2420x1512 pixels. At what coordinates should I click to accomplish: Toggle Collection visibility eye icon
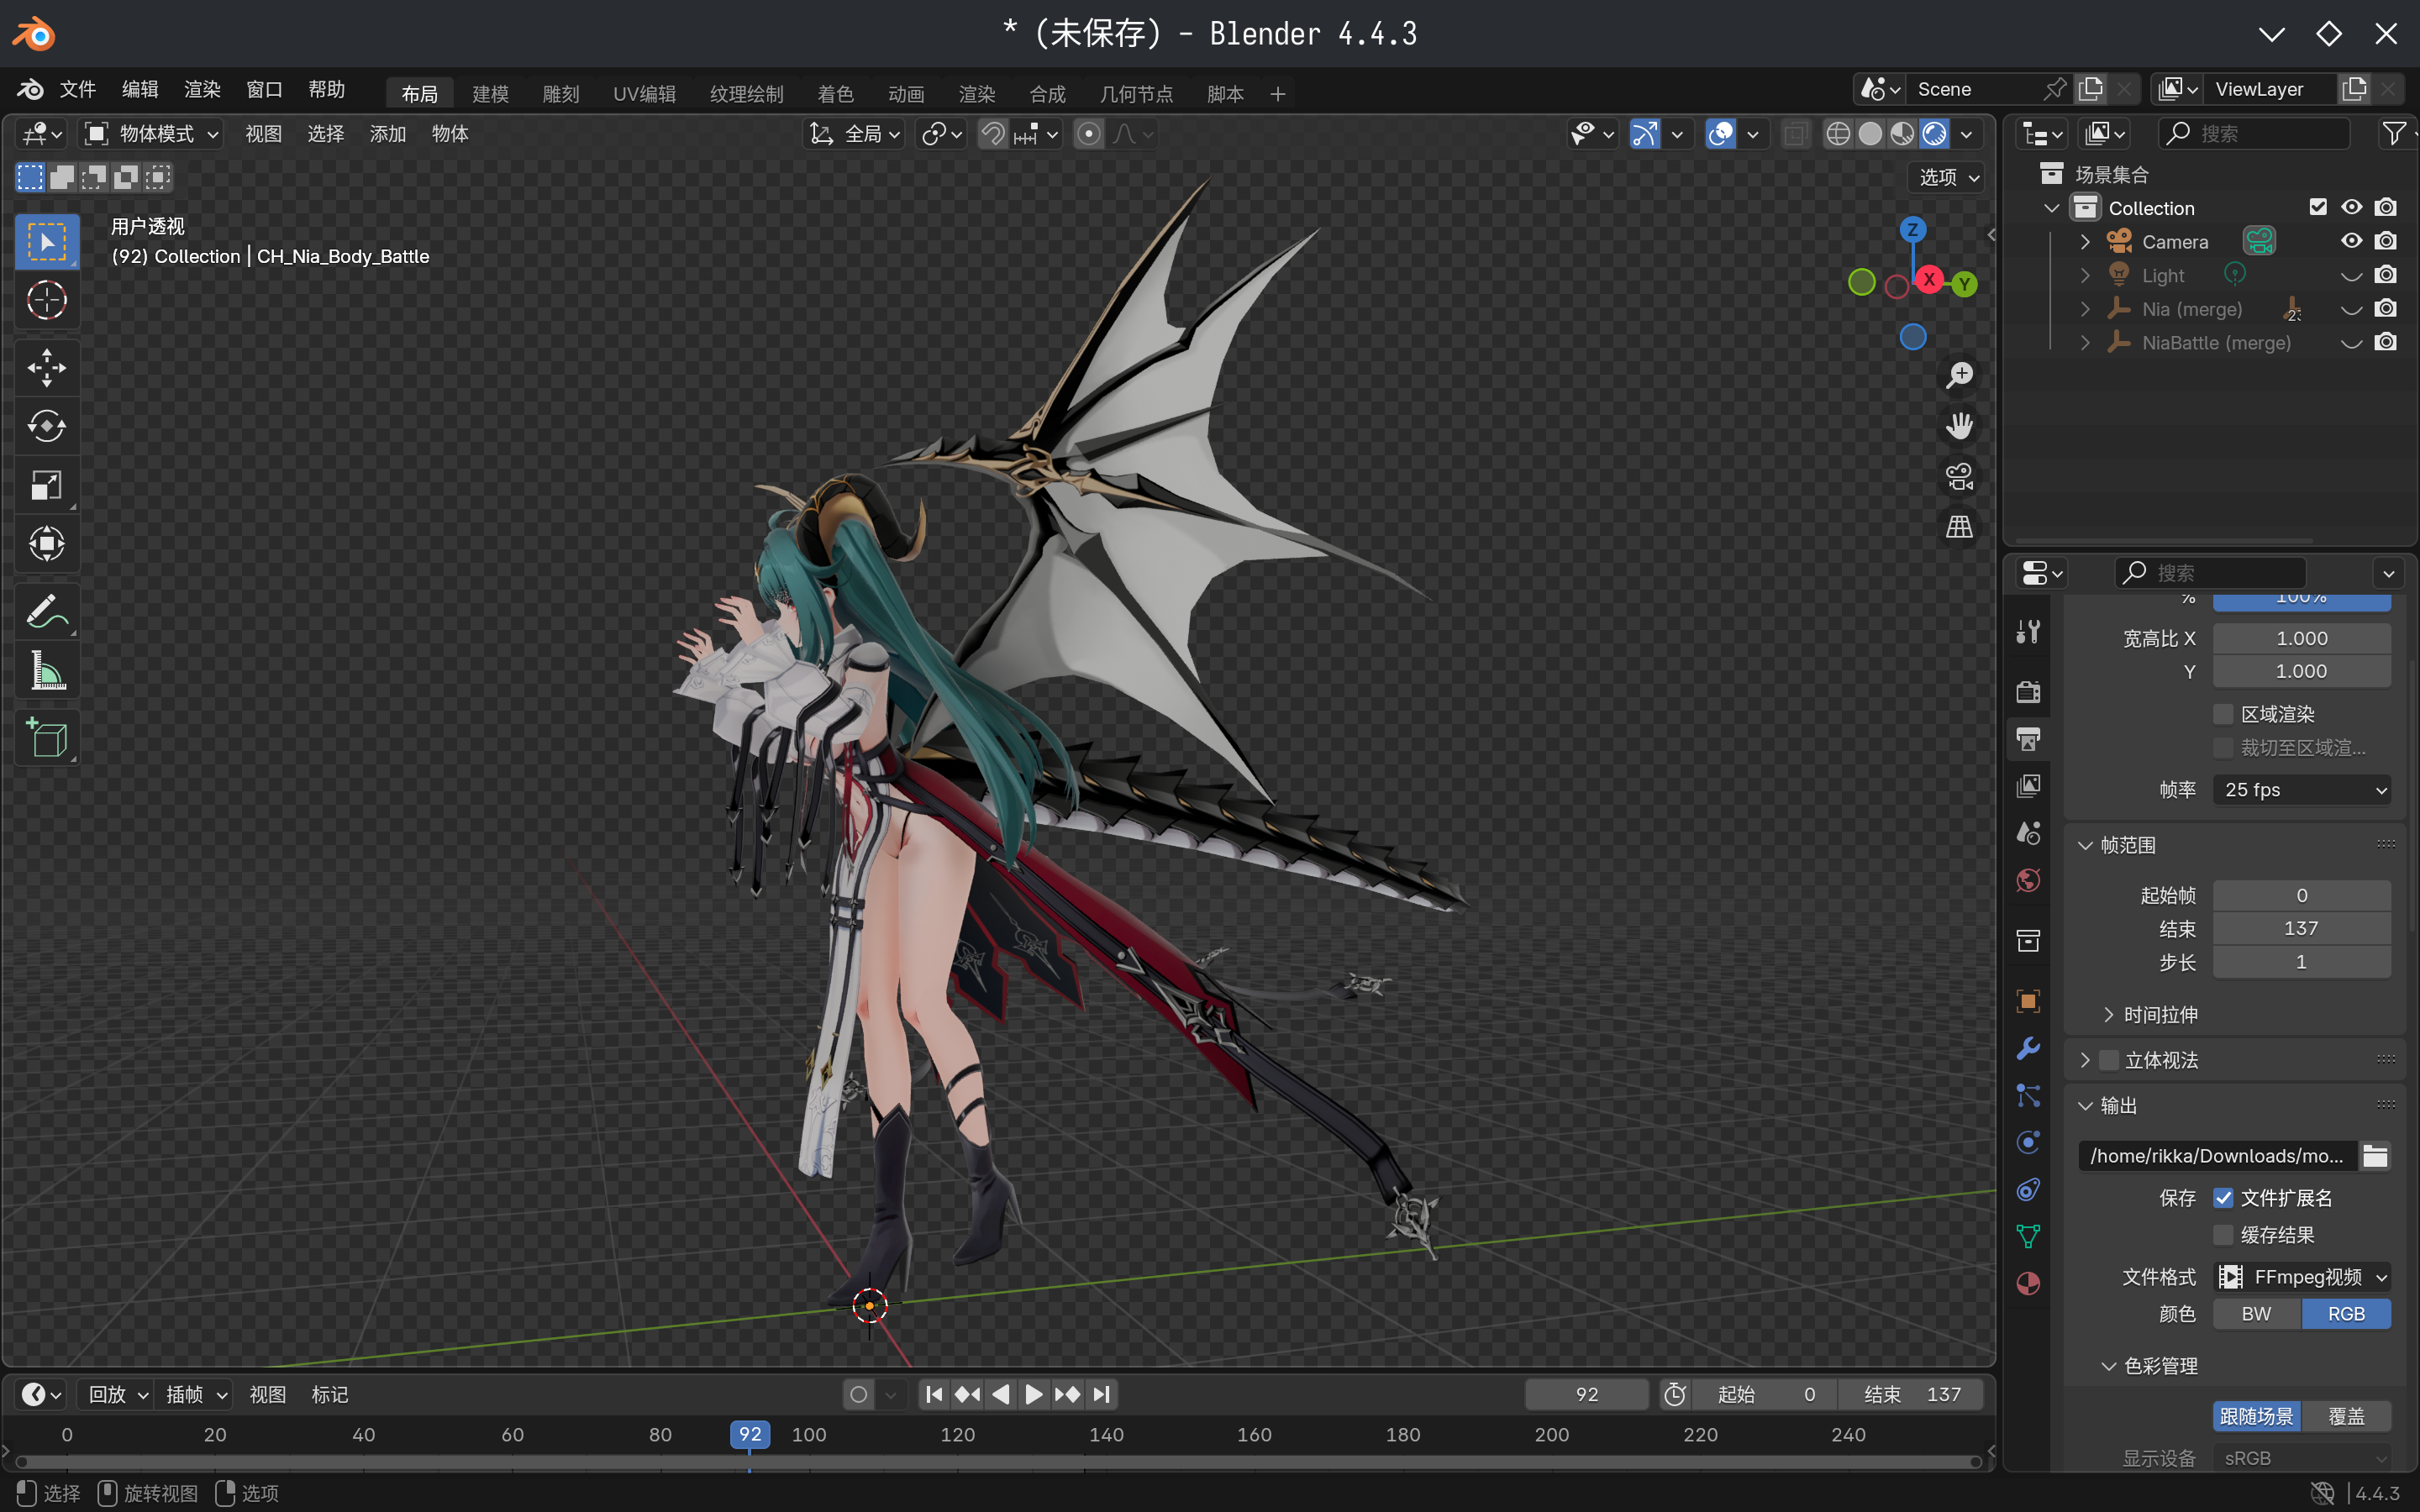coord(2351,207)
